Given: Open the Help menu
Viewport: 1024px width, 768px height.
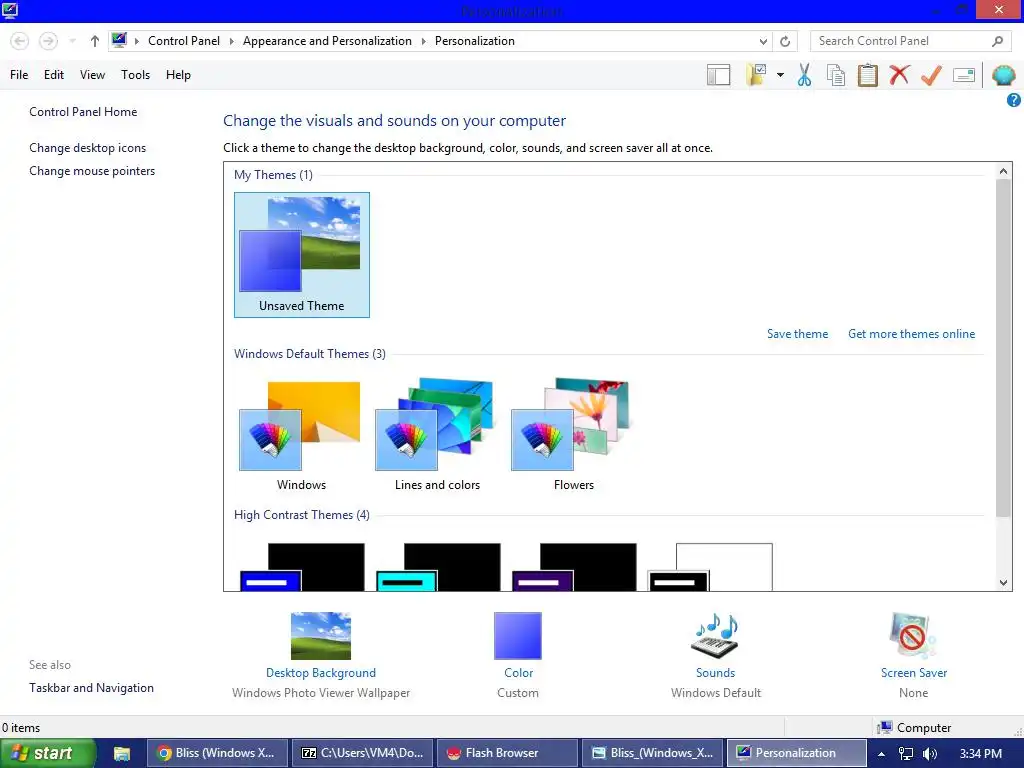Looking at the screenshot, I should click(x=178, y=75).
